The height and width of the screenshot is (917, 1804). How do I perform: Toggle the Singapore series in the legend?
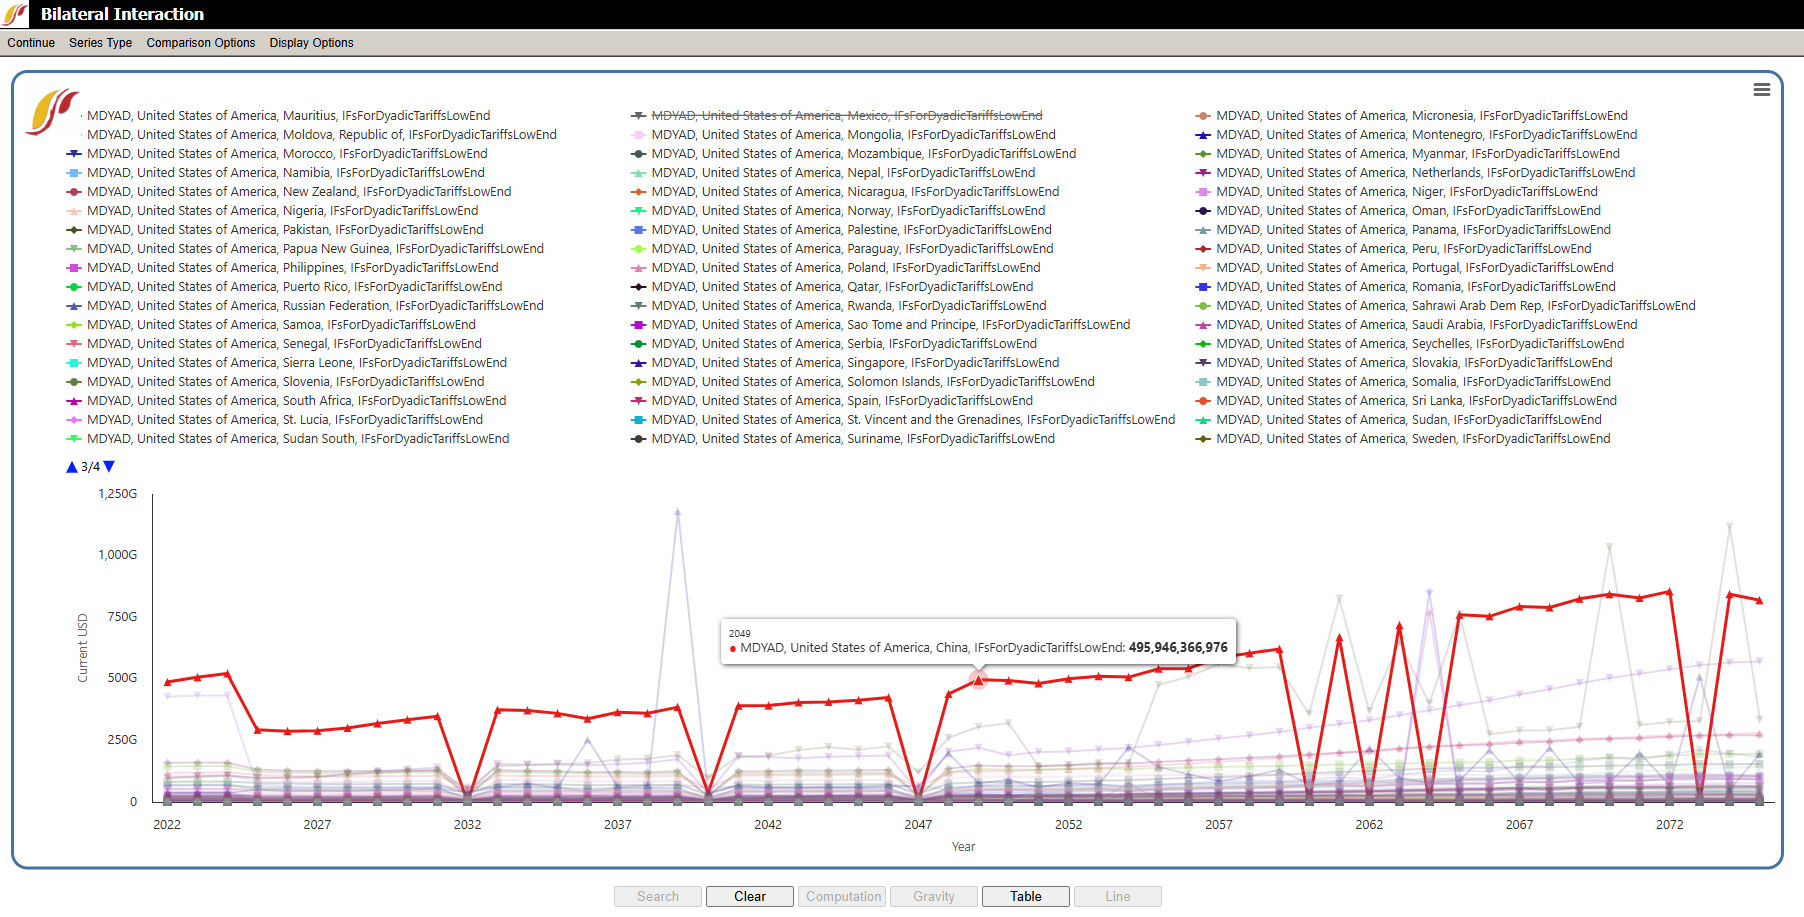click(x=854, y=363)
